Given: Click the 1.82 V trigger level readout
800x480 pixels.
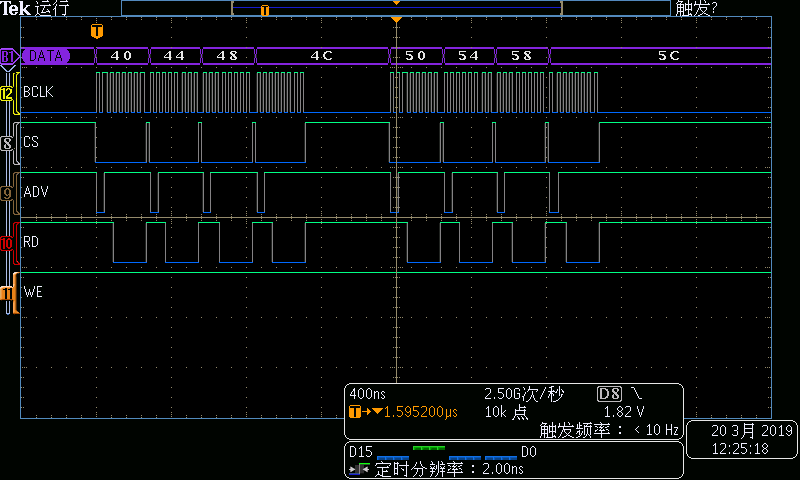Looking at the screenshot, I should pos(624,412).
